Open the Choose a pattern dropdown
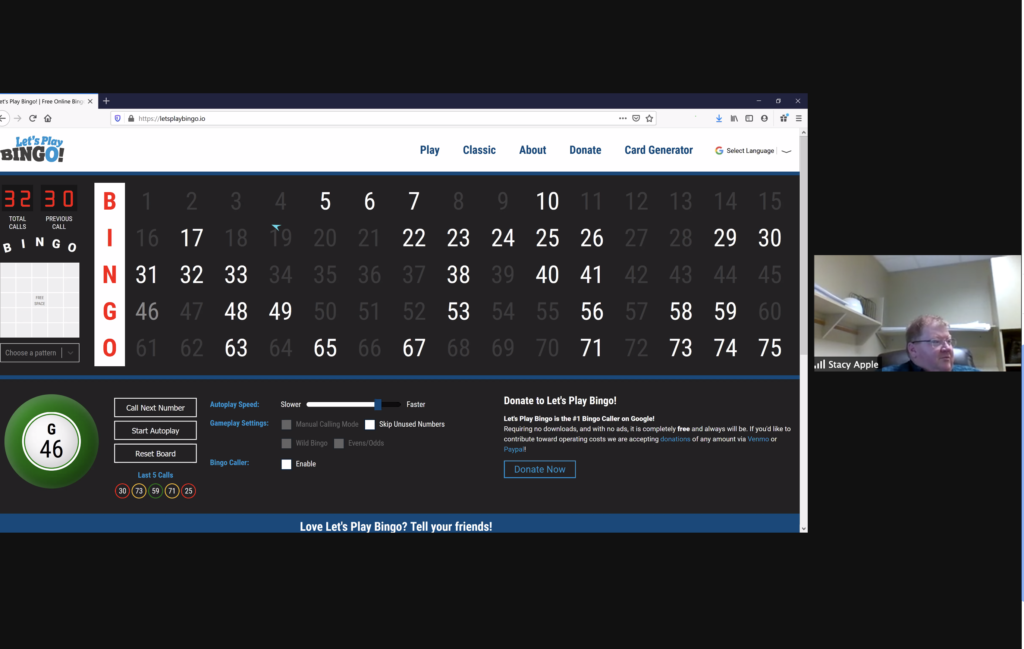Screen dimensions: 1024x649 click(x=40, y=353)
